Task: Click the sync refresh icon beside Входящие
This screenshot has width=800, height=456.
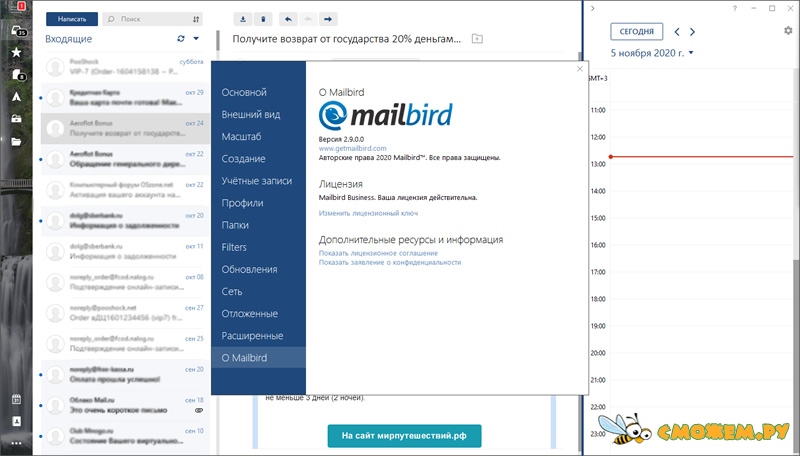Action: pos(181,39)
